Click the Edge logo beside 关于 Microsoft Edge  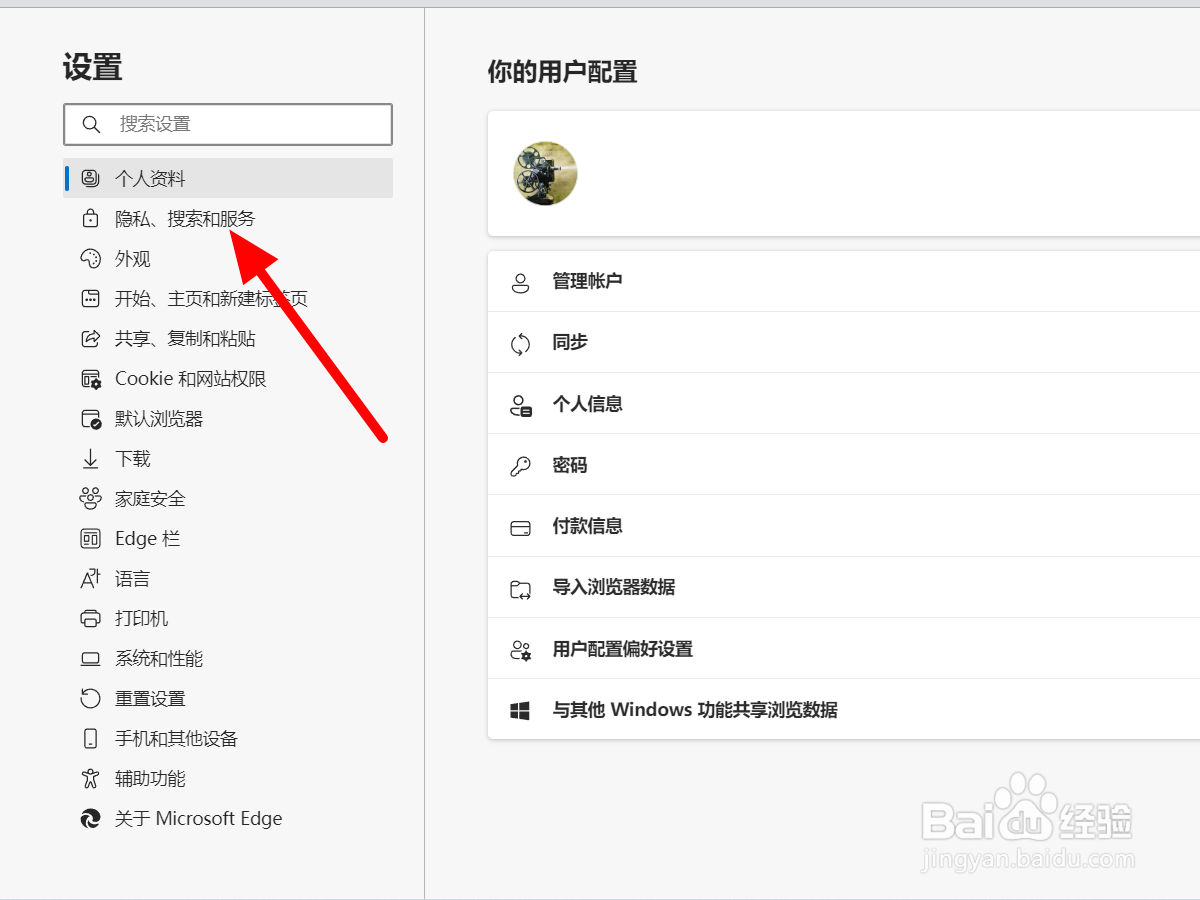point(90,819)
